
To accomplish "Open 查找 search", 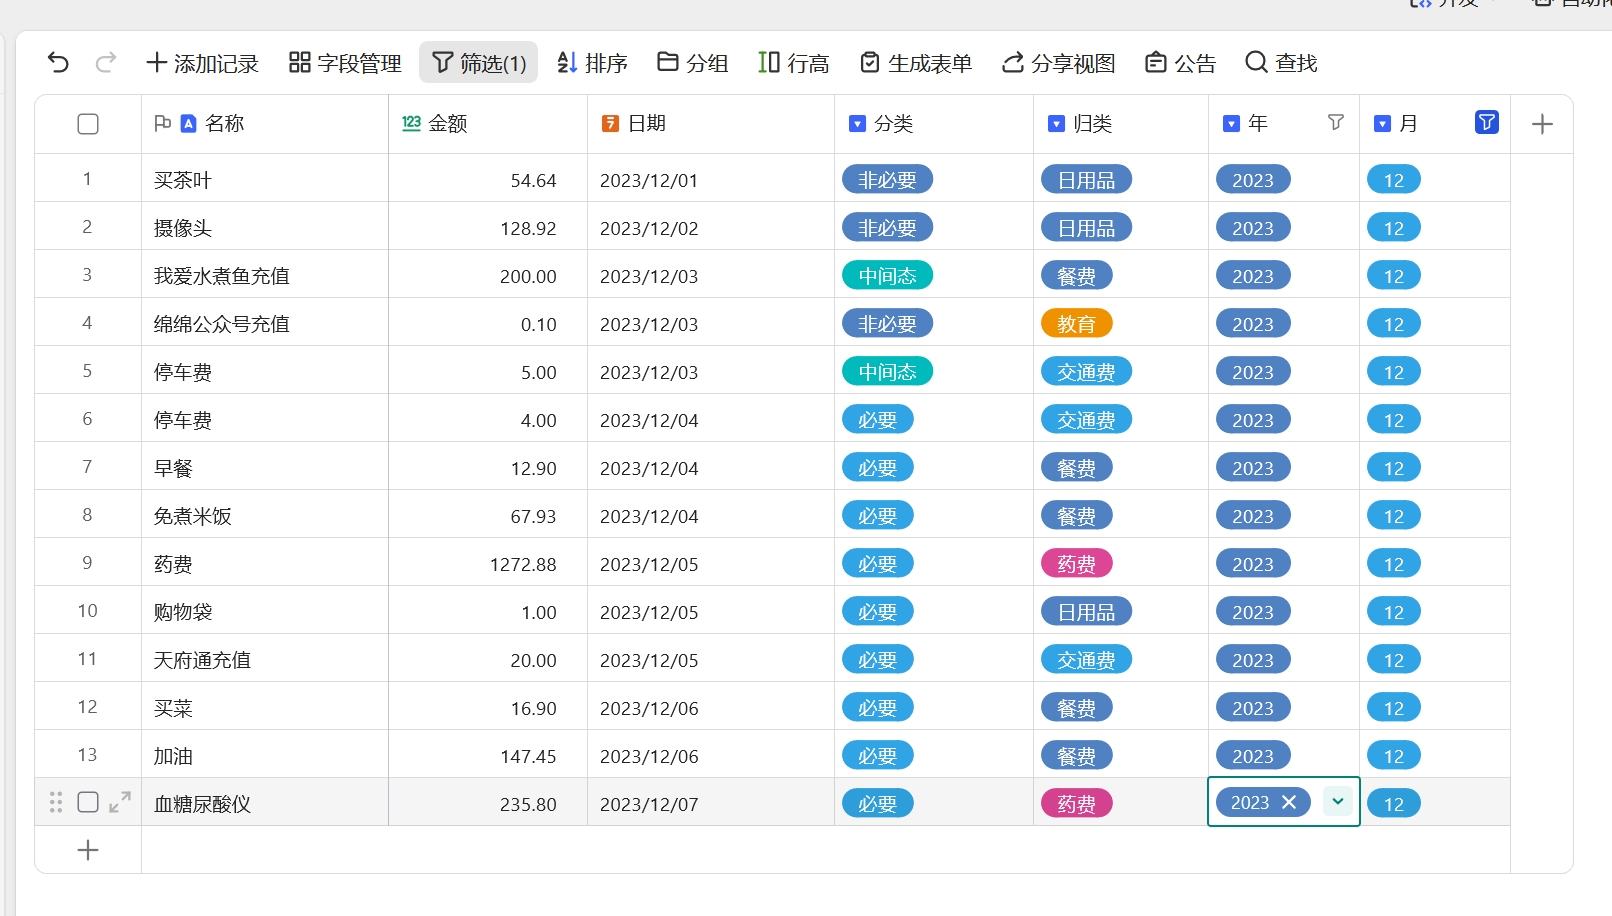I will pos(1281,63).
